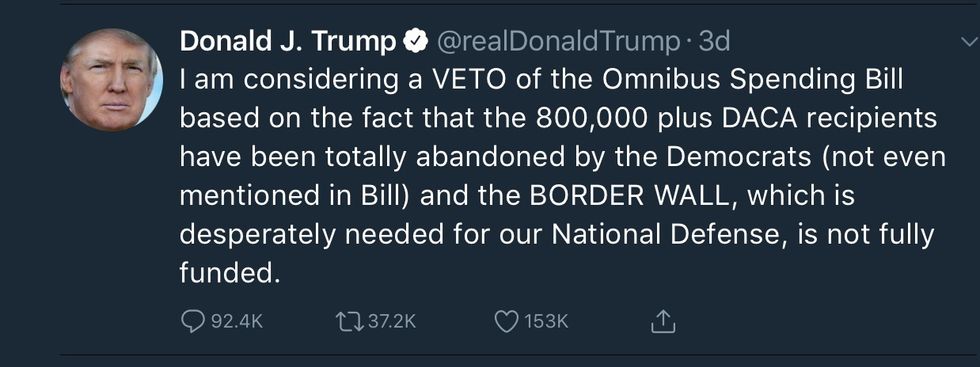The height and width of the screenshot is (367, 980).
Task: Click the final word 'funded.' in tweet
Action: pos(227,273)
